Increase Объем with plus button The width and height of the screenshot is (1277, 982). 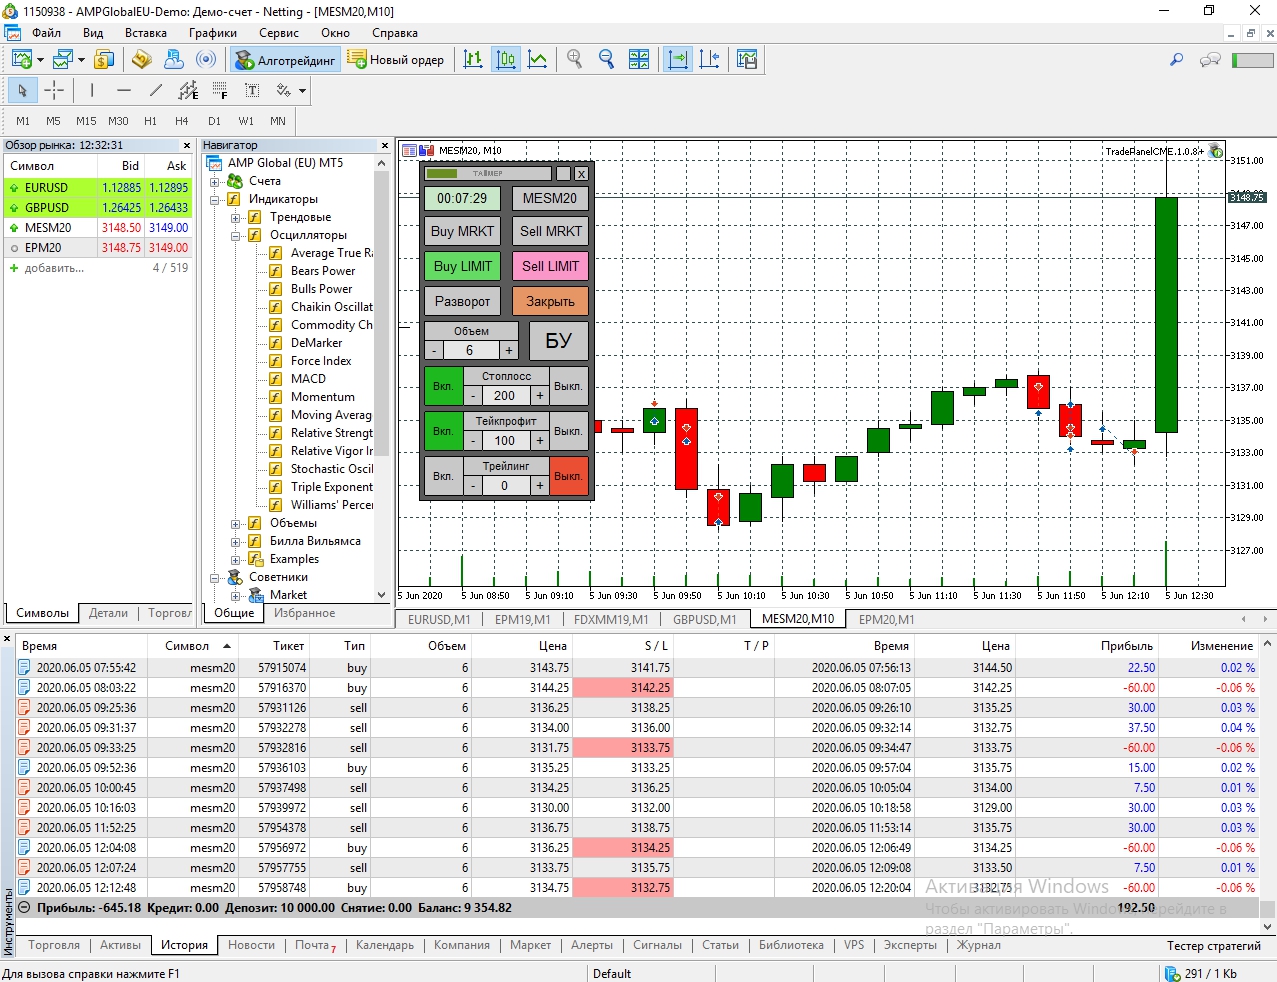click(509, 350)
